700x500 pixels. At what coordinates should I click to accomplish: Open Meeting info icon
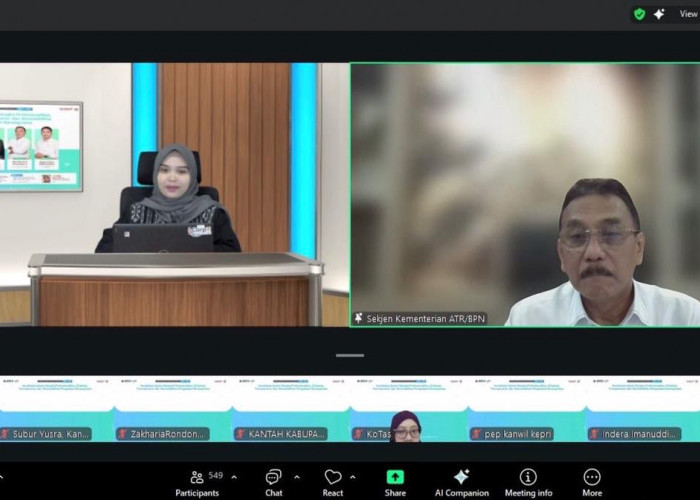coord(528,477)
